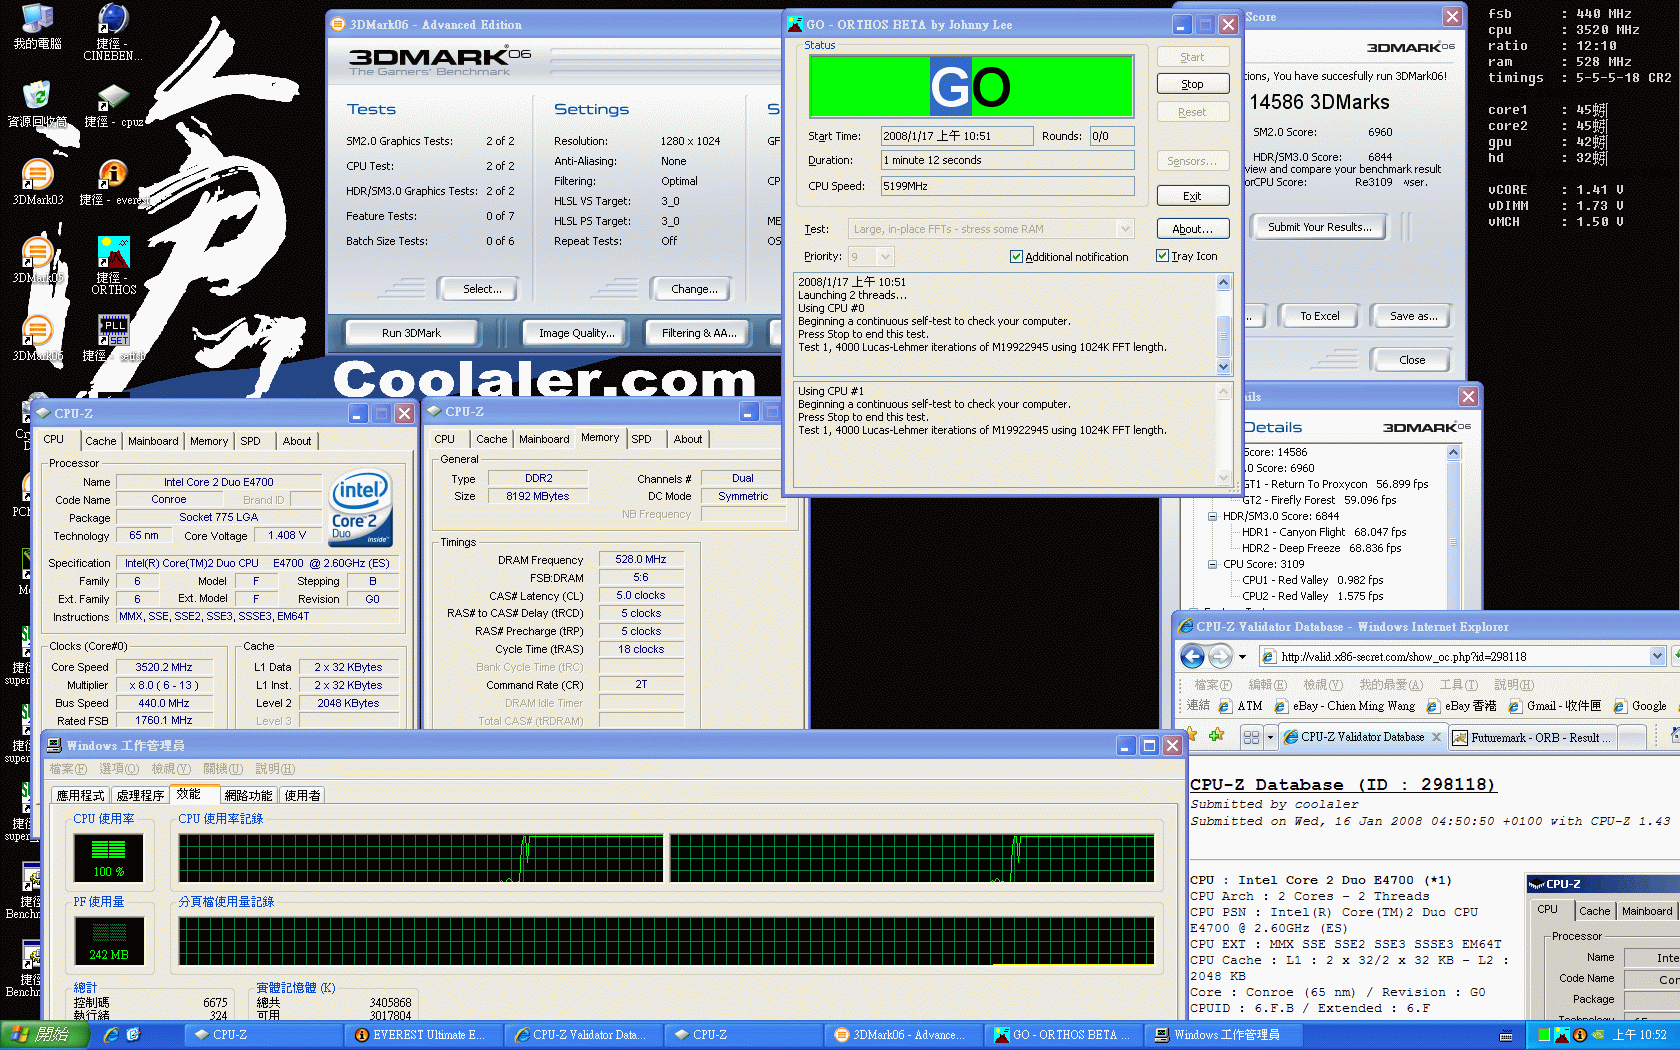1680x1050 pixels.
Task: Open 檢視(V) menu in Internet Explorer
Action: 1322,685
